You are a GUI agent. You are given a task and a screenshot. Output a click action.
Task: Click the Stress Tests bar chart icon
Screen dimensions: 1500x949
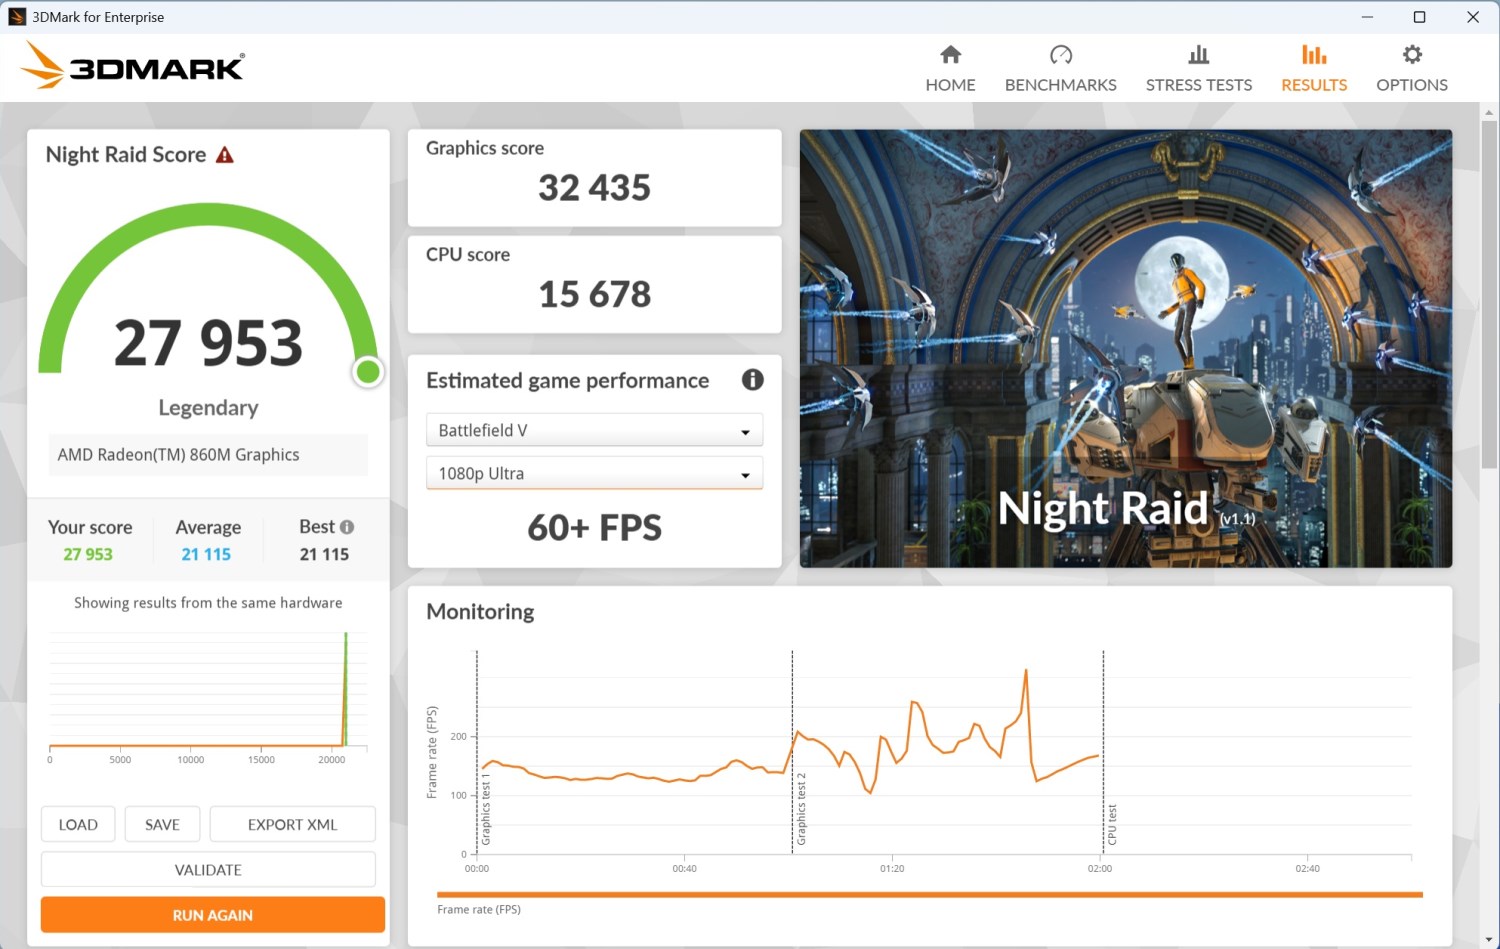[1198, 55]
